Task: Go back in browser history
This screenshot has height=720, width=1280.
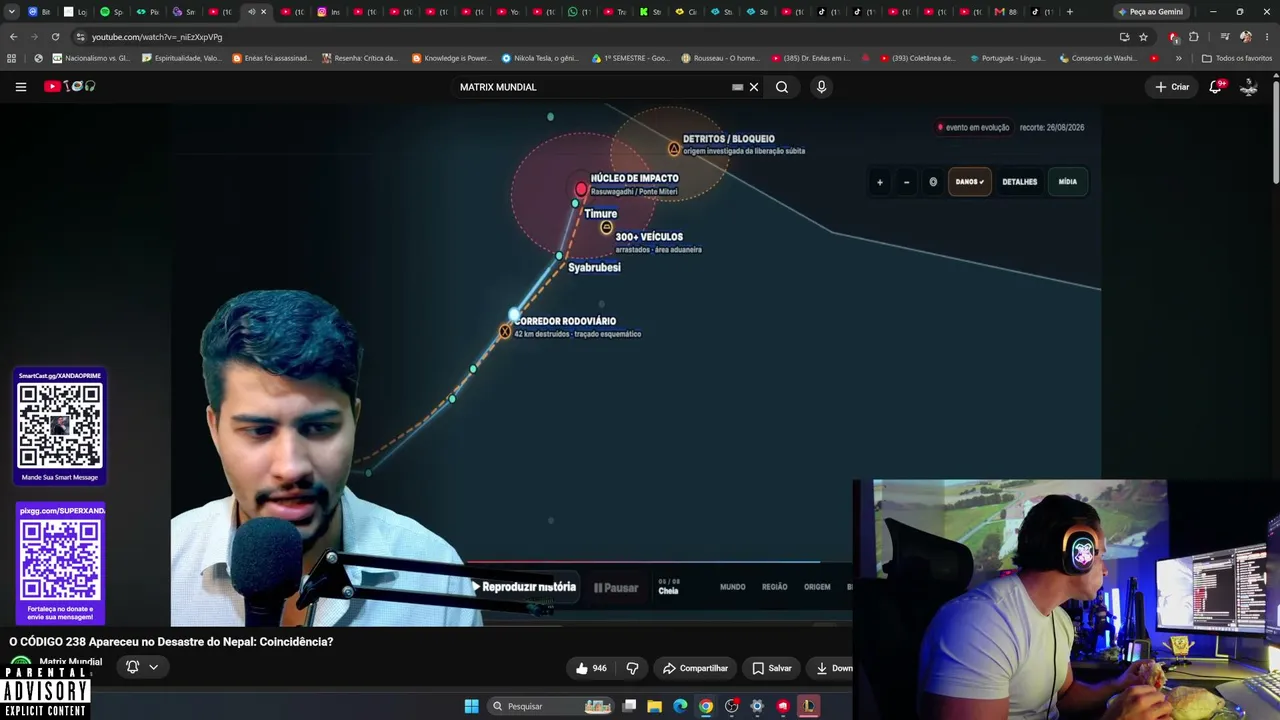Action: pyautogui.click(x=13, y=37)
